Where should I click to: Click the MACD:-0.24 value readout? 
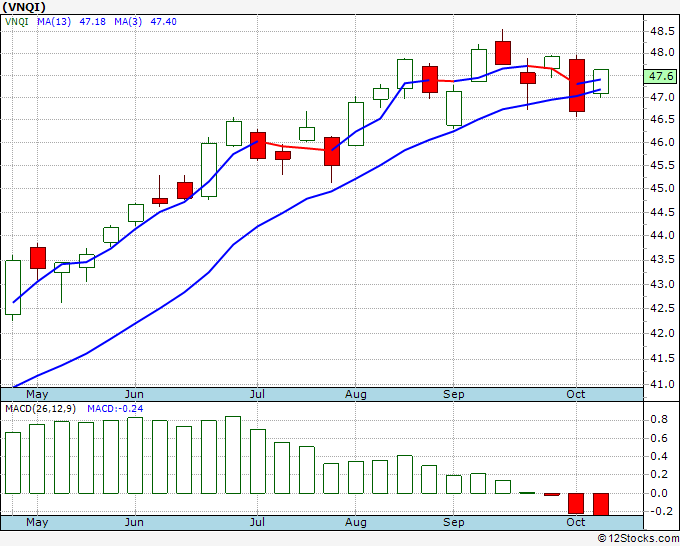pos(115,409)
